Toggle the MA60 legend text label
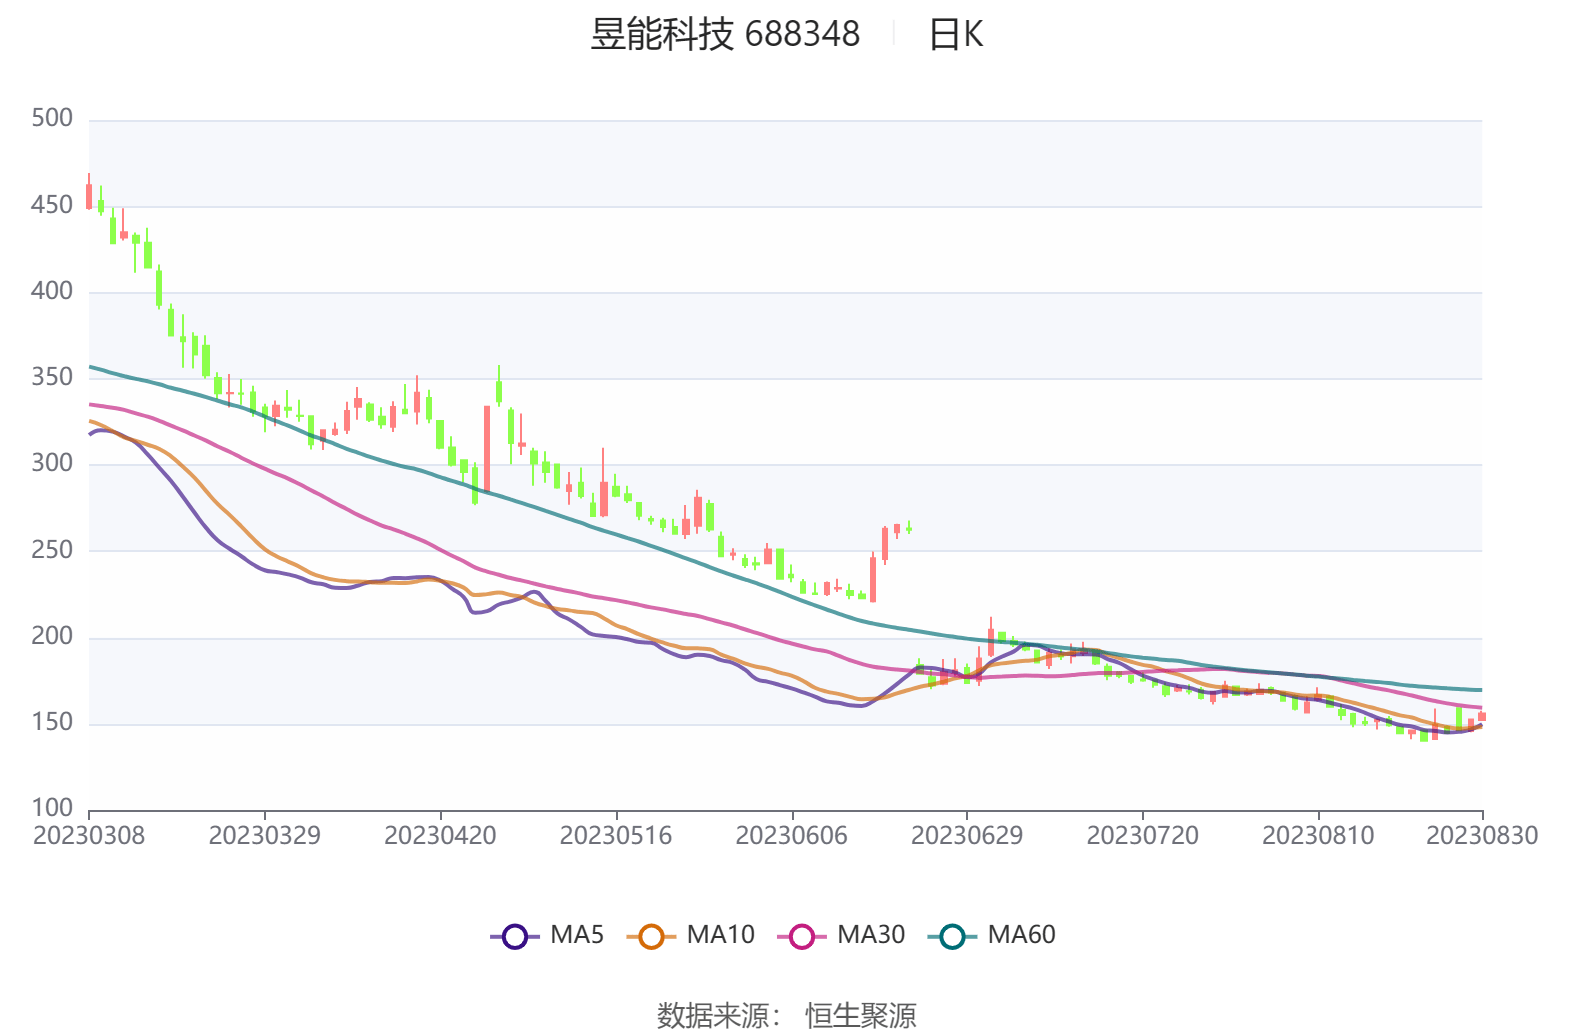Image resolution: width=1574 pixels, height=1034 pixels. 1021,935
